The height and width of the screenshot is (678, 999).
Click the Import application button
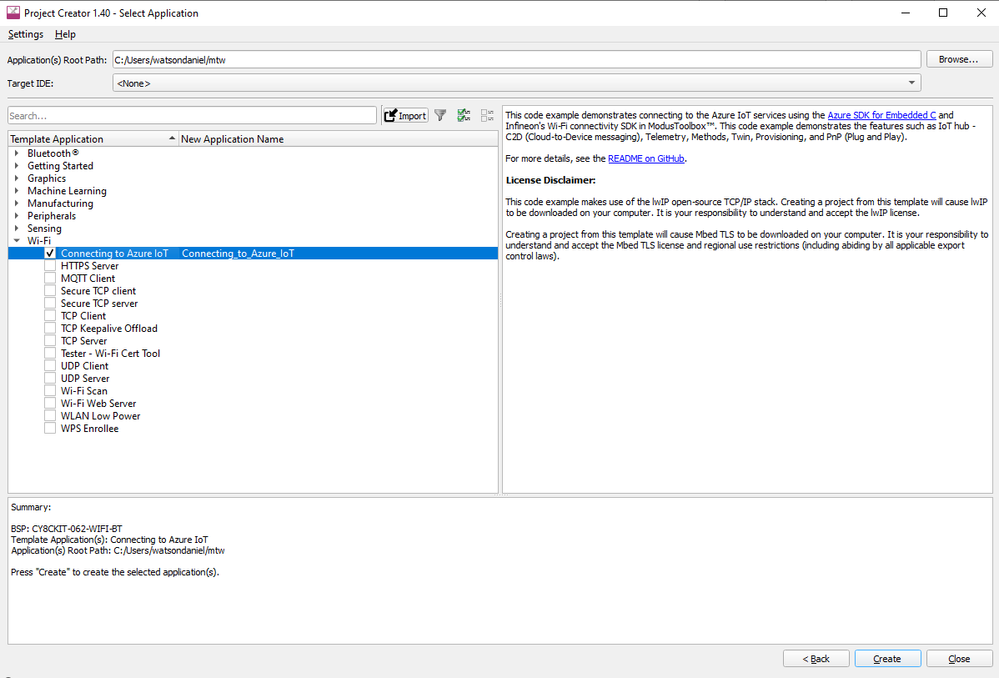[x=405, y=116]
